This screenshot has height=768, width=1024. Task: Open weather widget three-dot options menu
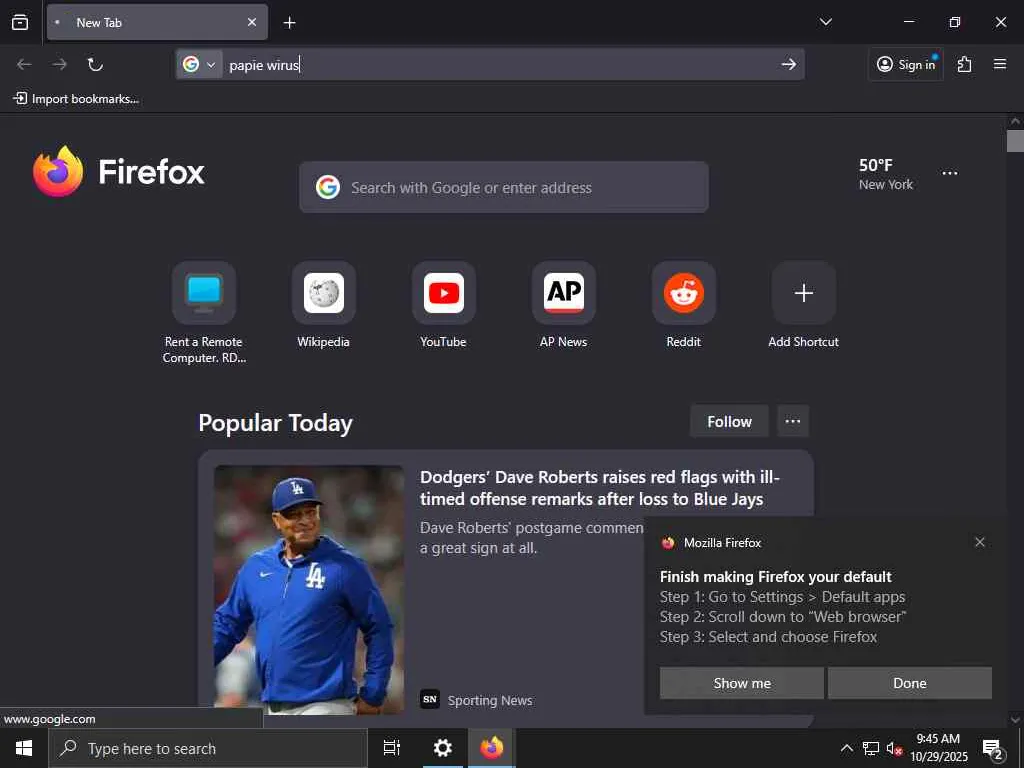[950, 173]
